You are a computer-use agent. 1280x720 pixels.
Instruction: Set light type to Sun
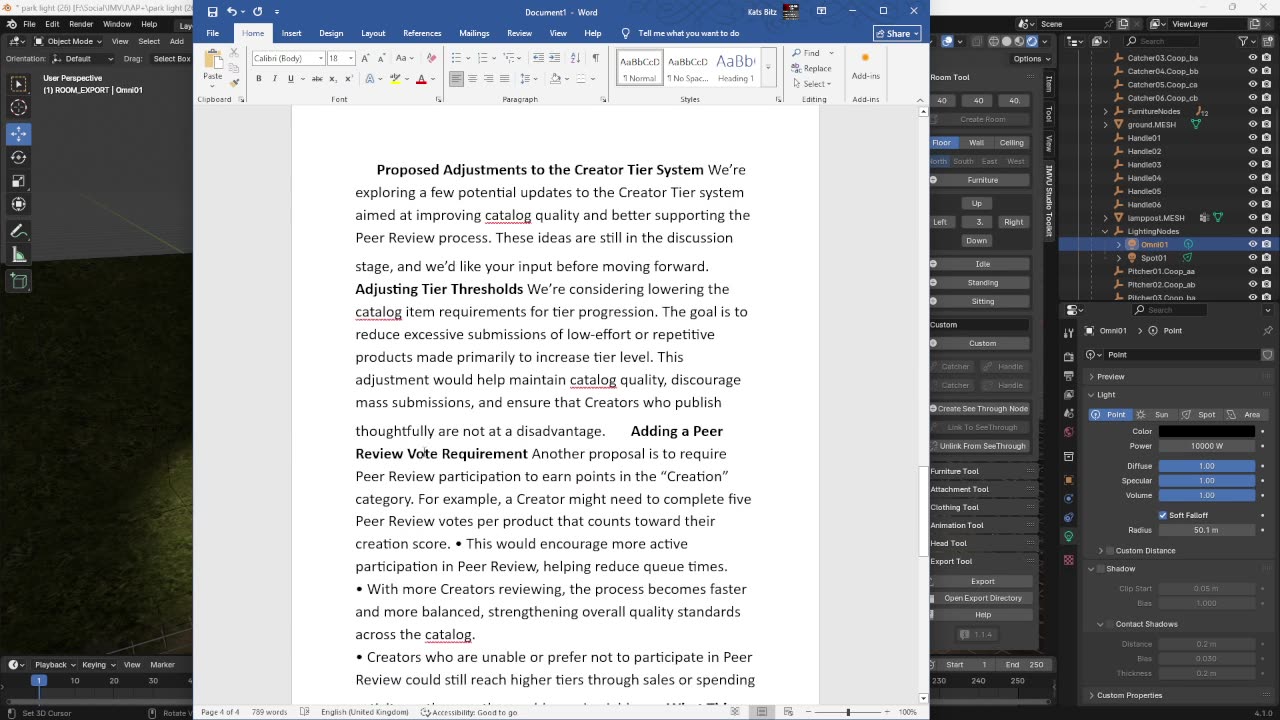pyautogui.click(x=1153, y=414)
